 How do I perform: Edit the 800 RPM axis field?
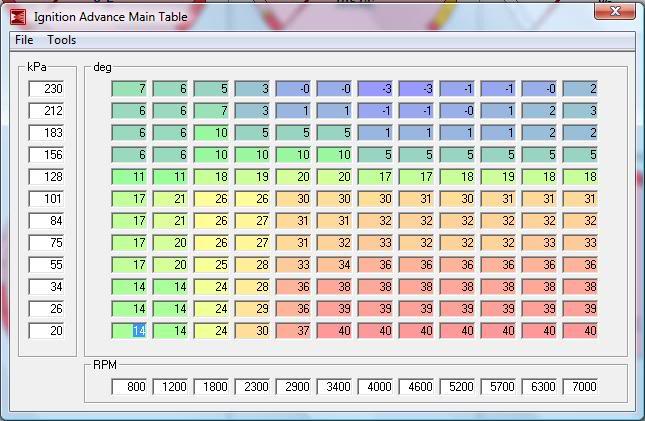pos(129,386)
